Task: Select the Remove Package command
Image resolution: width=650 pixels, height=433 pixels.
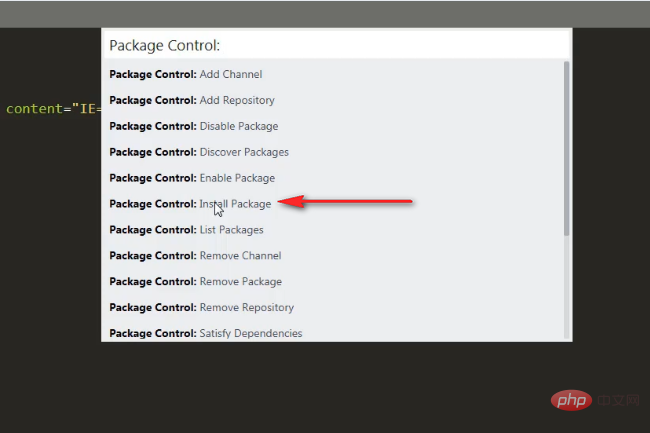Action: (x=333, y=282)
